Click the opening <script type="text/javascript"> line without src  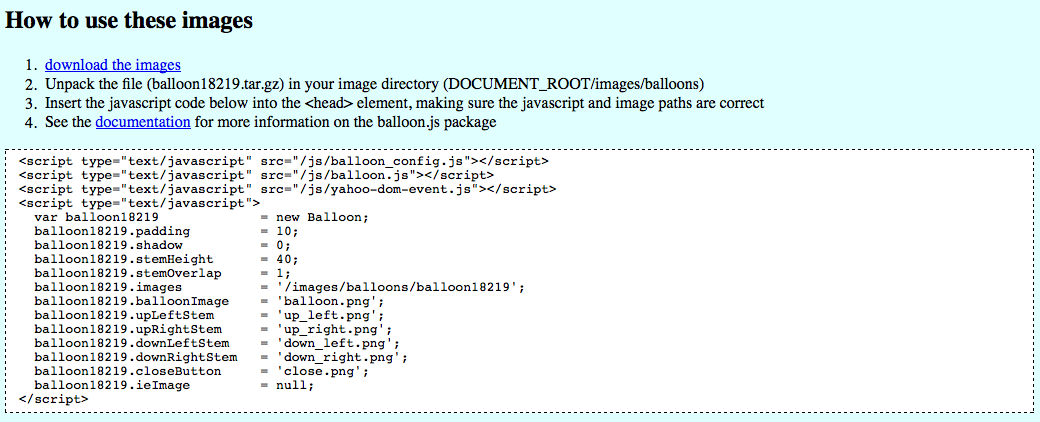(140, 203)
